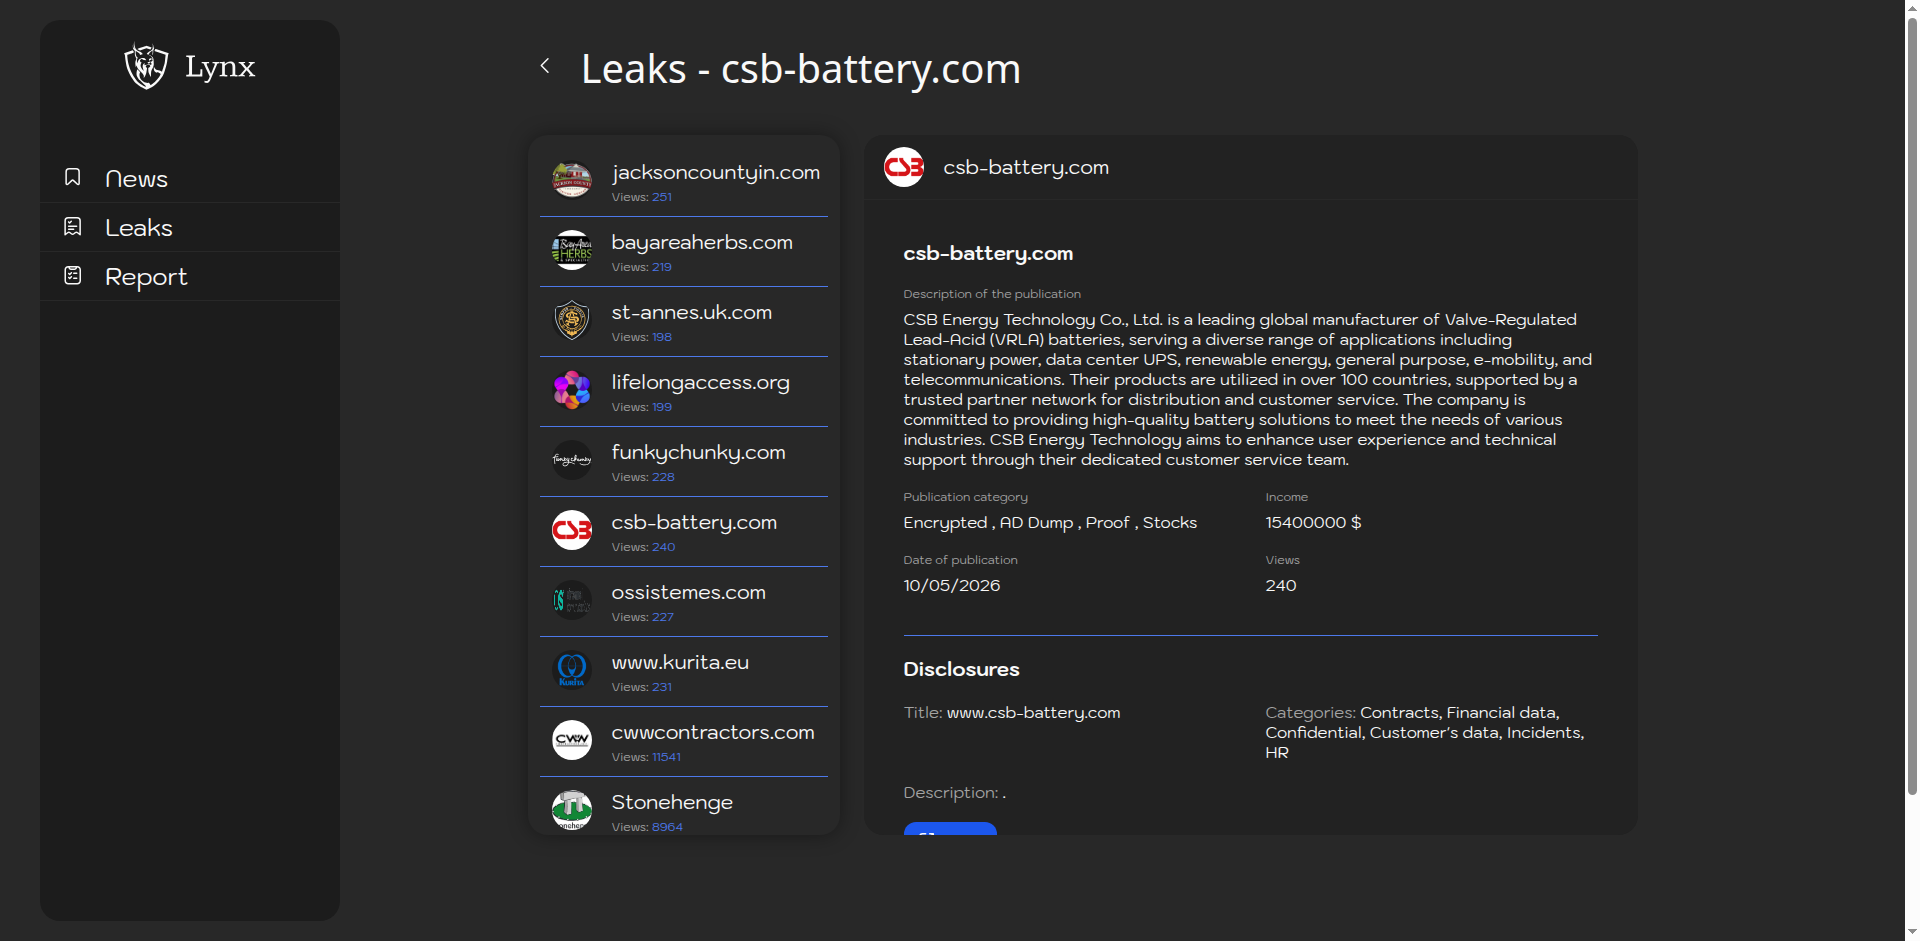Click the Leaks document icon in sidebar
This screenshot has width=1920, height=941.
click(x=72, y=226)
